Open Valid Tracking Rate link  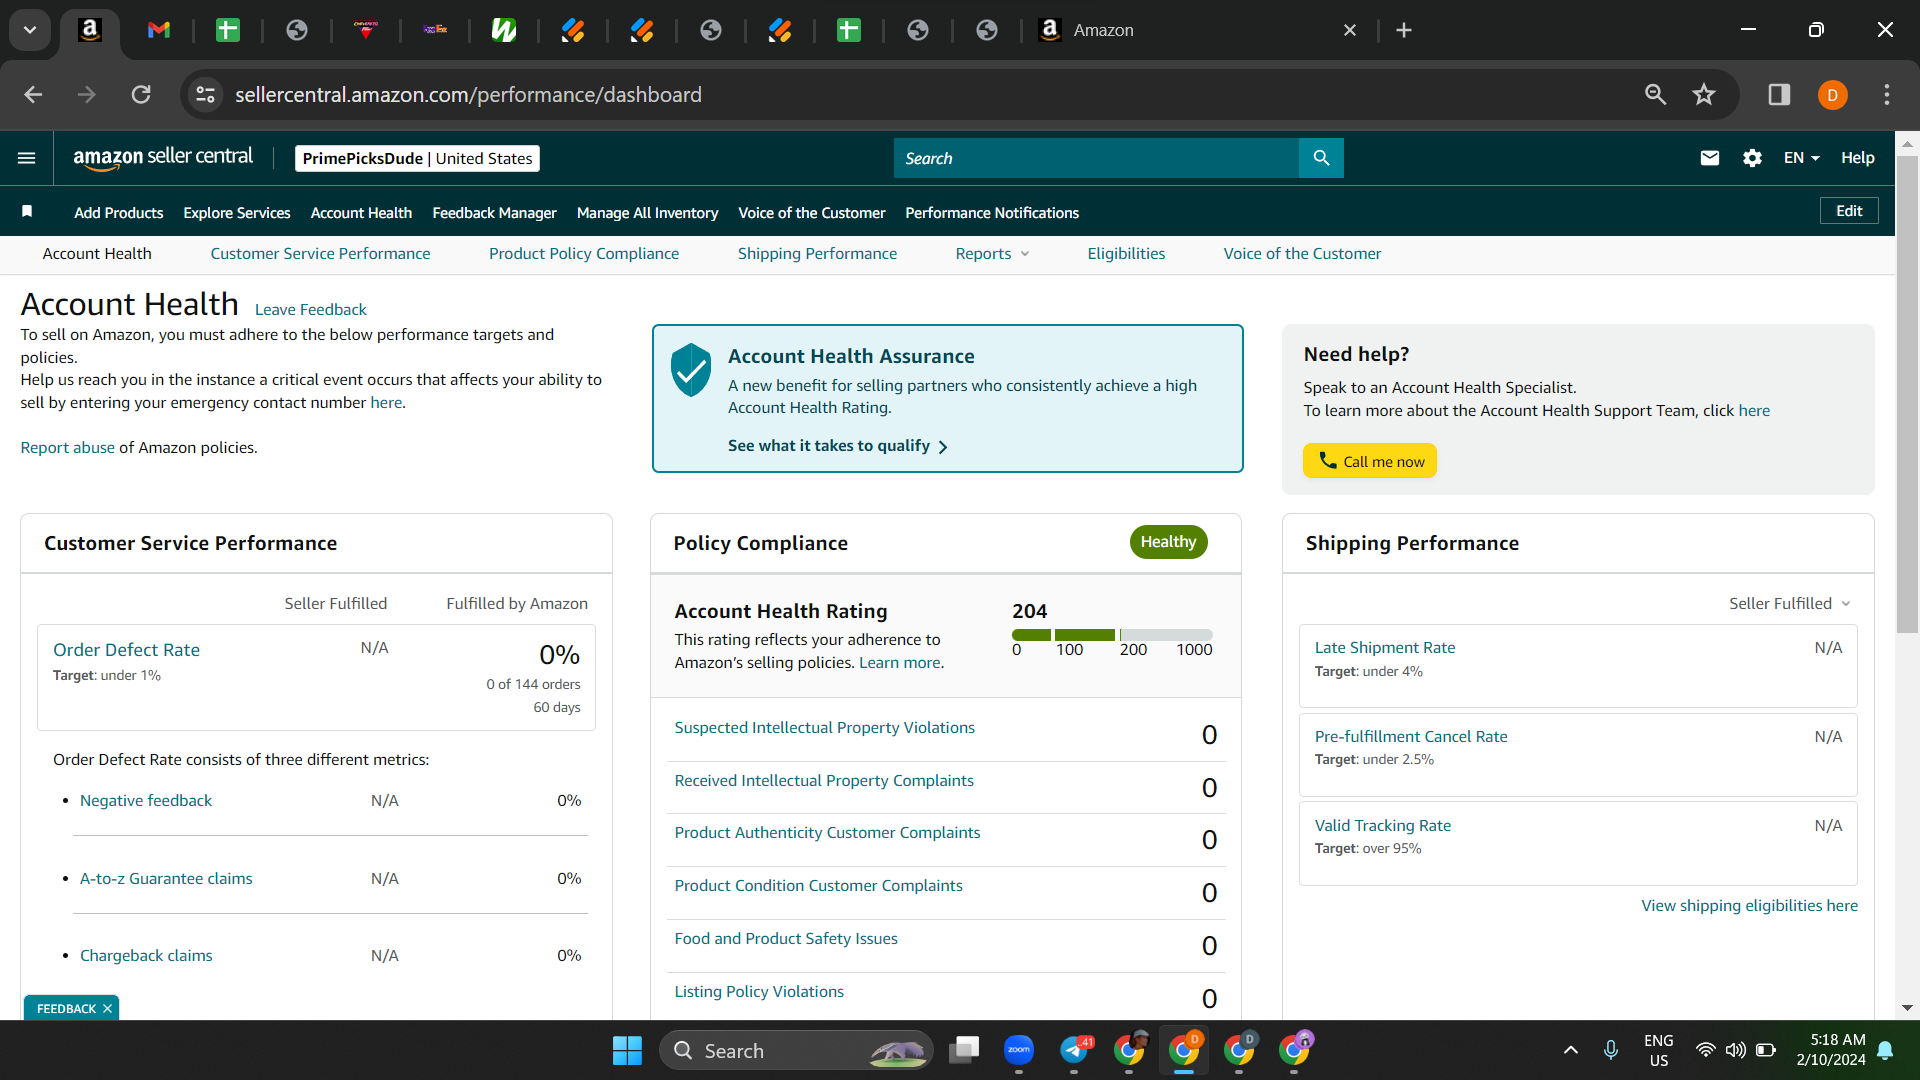1383,826
